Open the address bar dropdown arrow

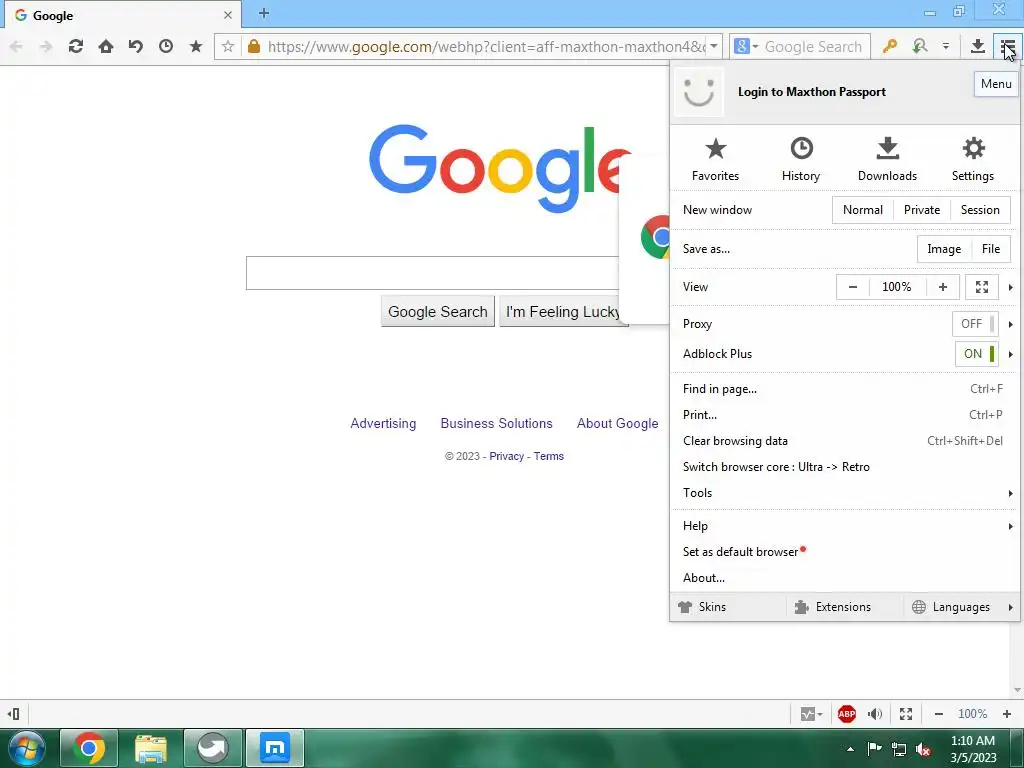coord(714,46)
